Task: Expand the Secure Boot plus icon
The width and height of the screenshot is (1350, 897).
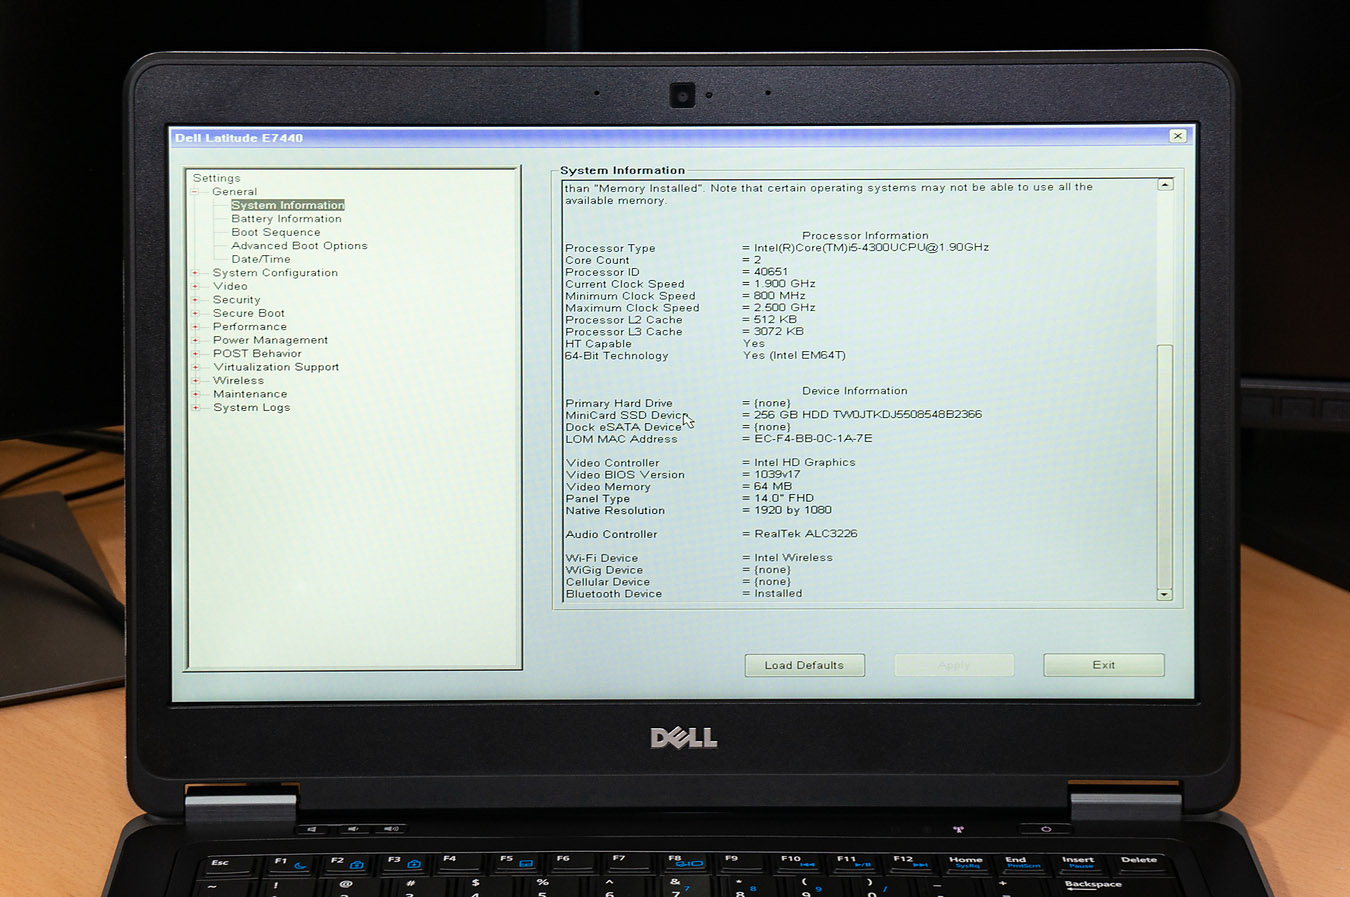Action: pyautogui.click(x=195, y=313)
